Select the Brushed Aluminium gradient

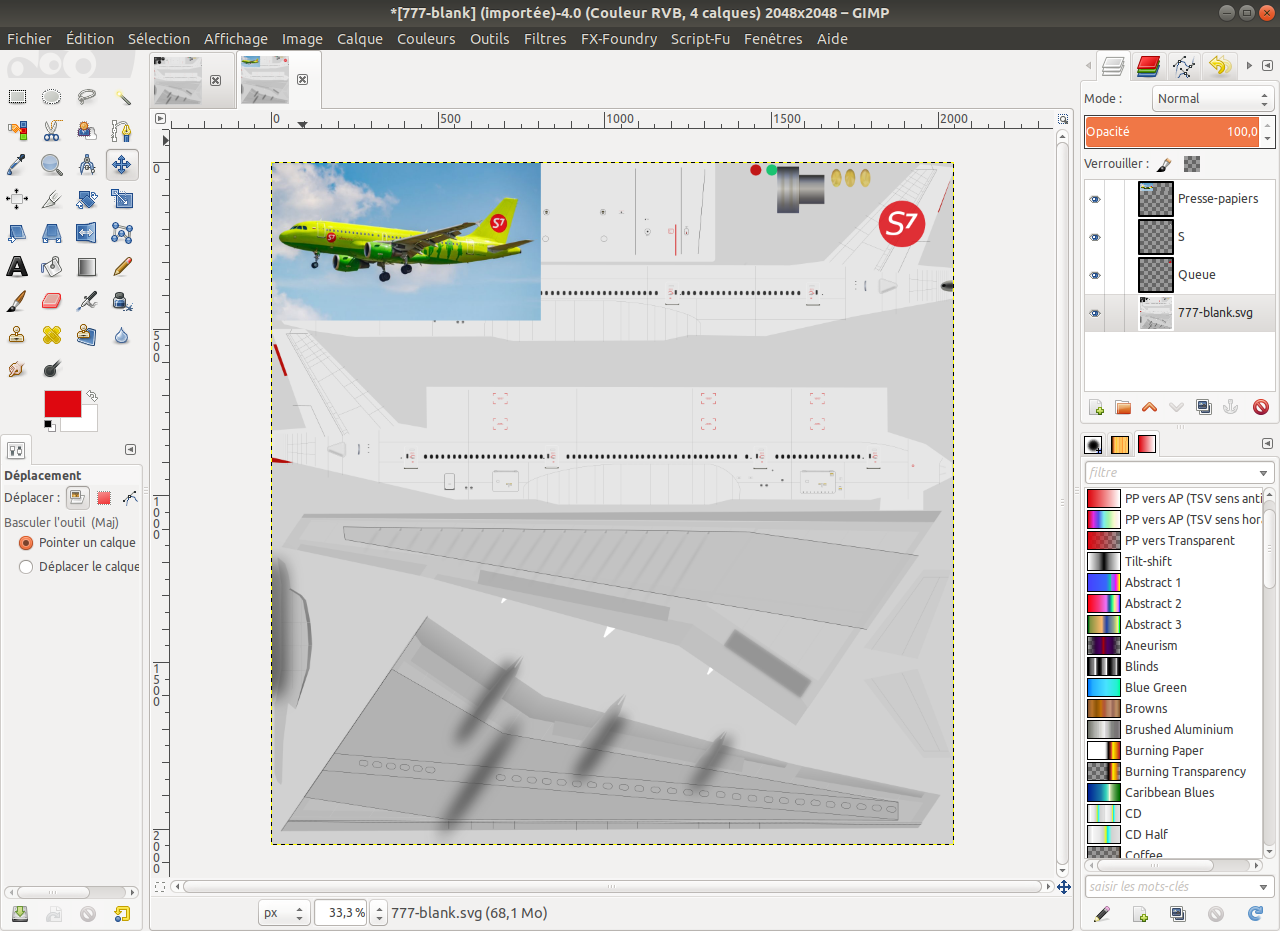coord(1178,730)
